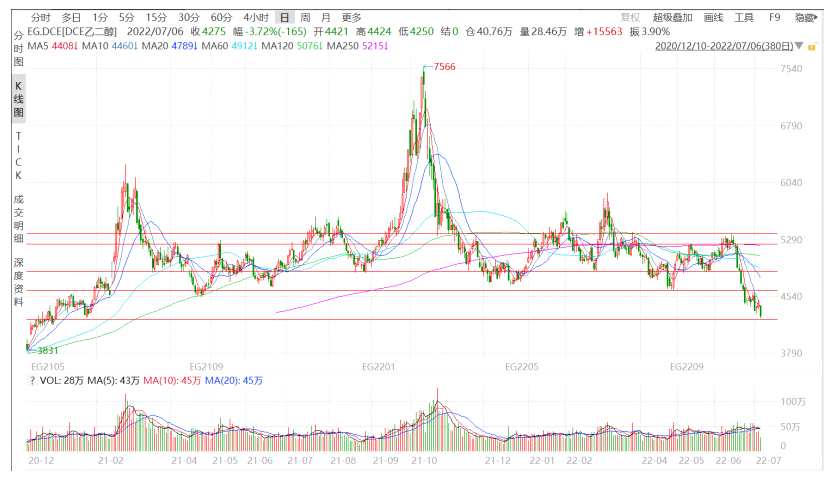Select the 多日 multi-day view
The width and height of the screenshot is (834, 482).
[71, 18]
